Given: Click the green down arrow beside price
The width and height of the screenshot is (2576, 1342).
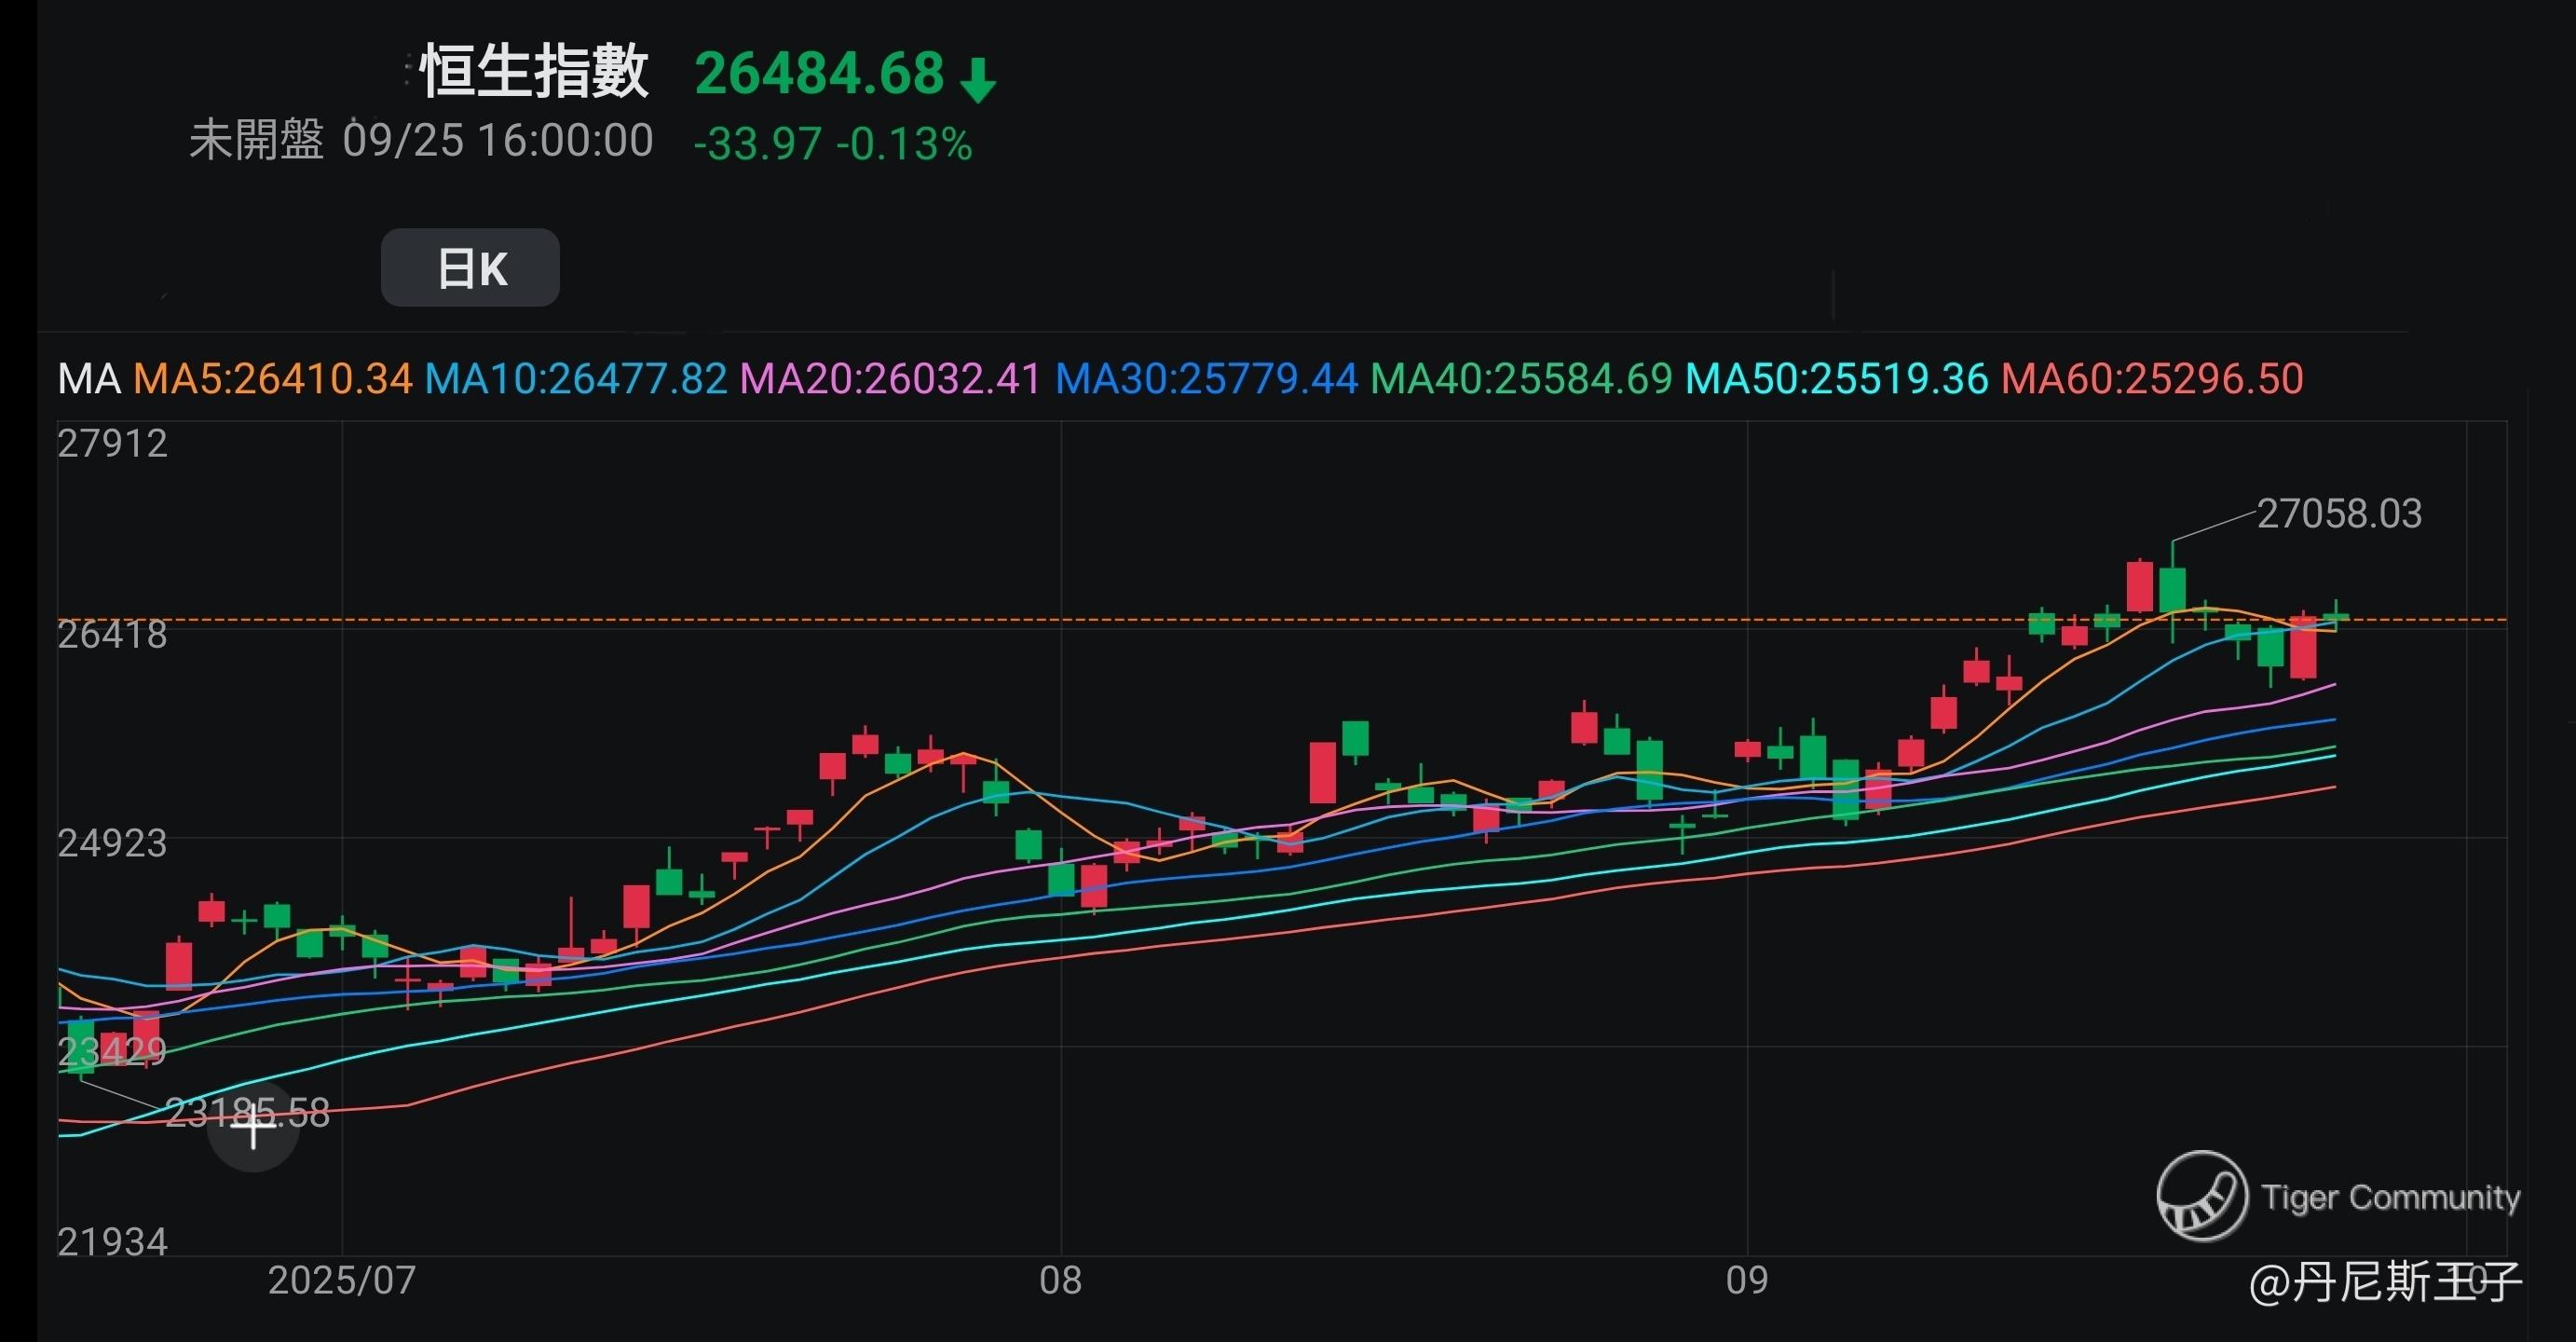Looking at the screenshot, I should [x=977, y=80].
